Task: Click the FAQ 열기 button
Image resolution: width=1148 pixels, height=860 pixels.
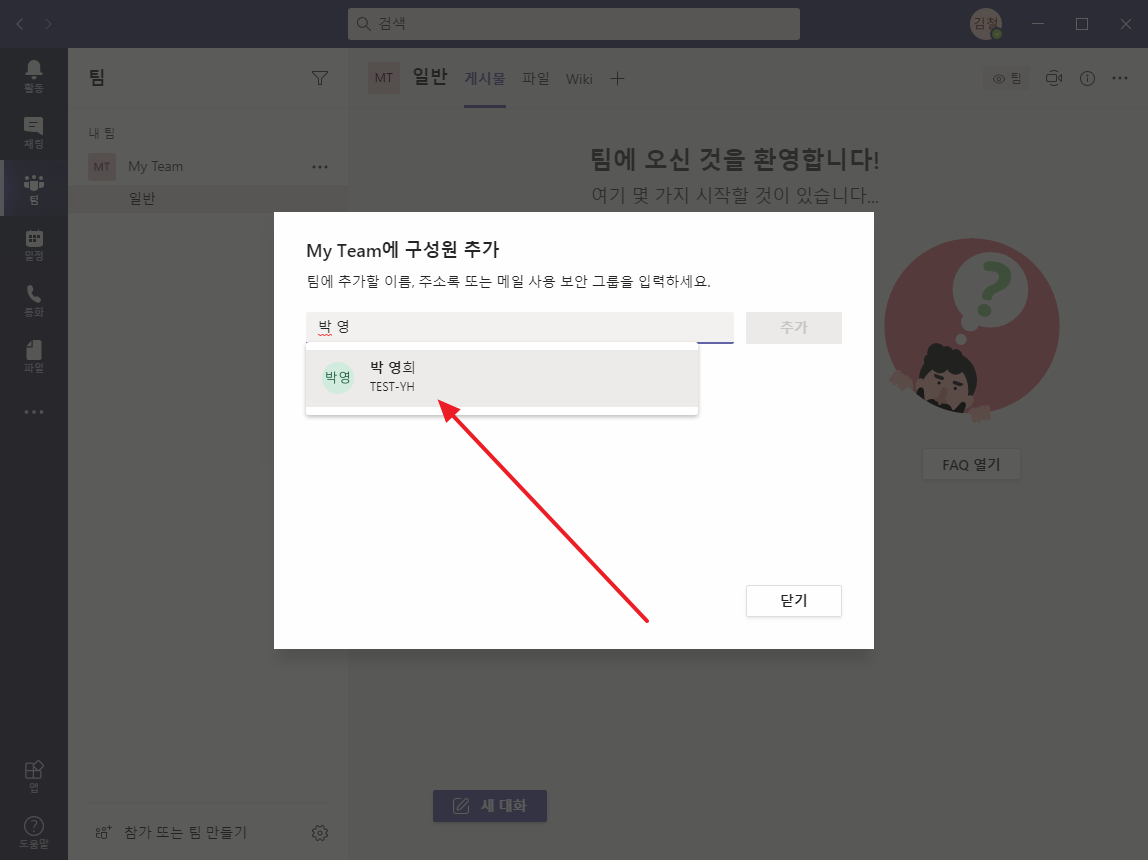Action: click(971, 464)
